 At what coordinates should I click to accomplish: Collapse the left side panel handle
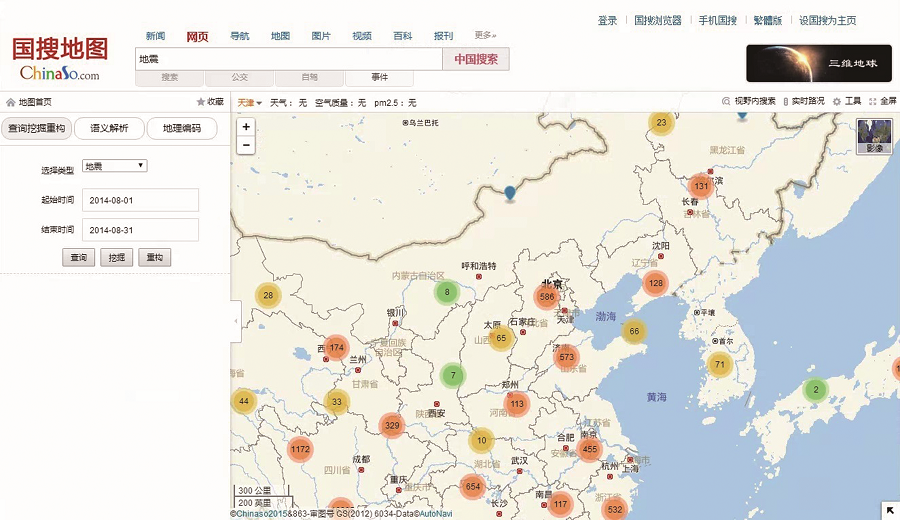click(x=236, y=321)
